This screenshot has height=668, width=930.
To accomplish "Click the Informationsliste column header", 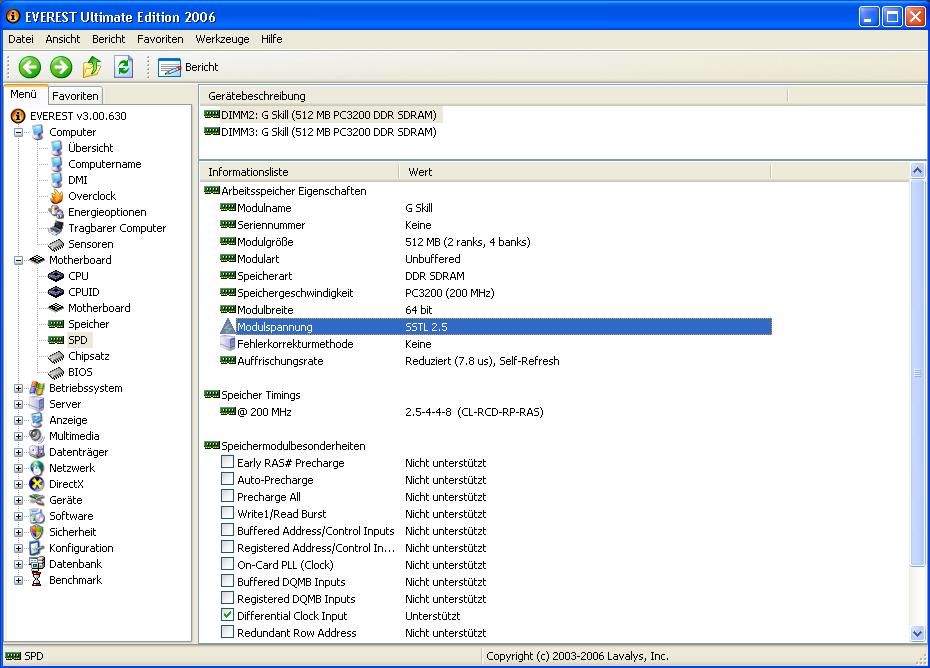I will [300, 172].
